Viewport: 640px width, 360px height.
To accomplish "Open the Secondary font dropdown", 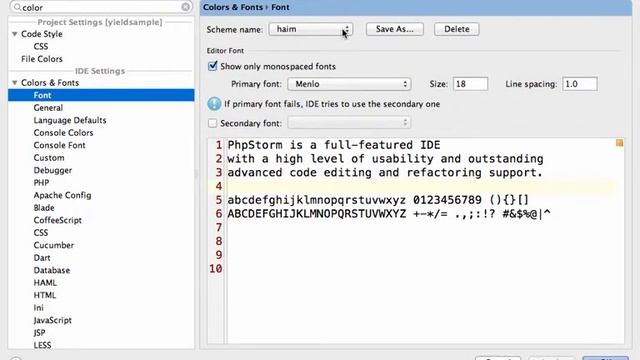I will tap(349, 122).
